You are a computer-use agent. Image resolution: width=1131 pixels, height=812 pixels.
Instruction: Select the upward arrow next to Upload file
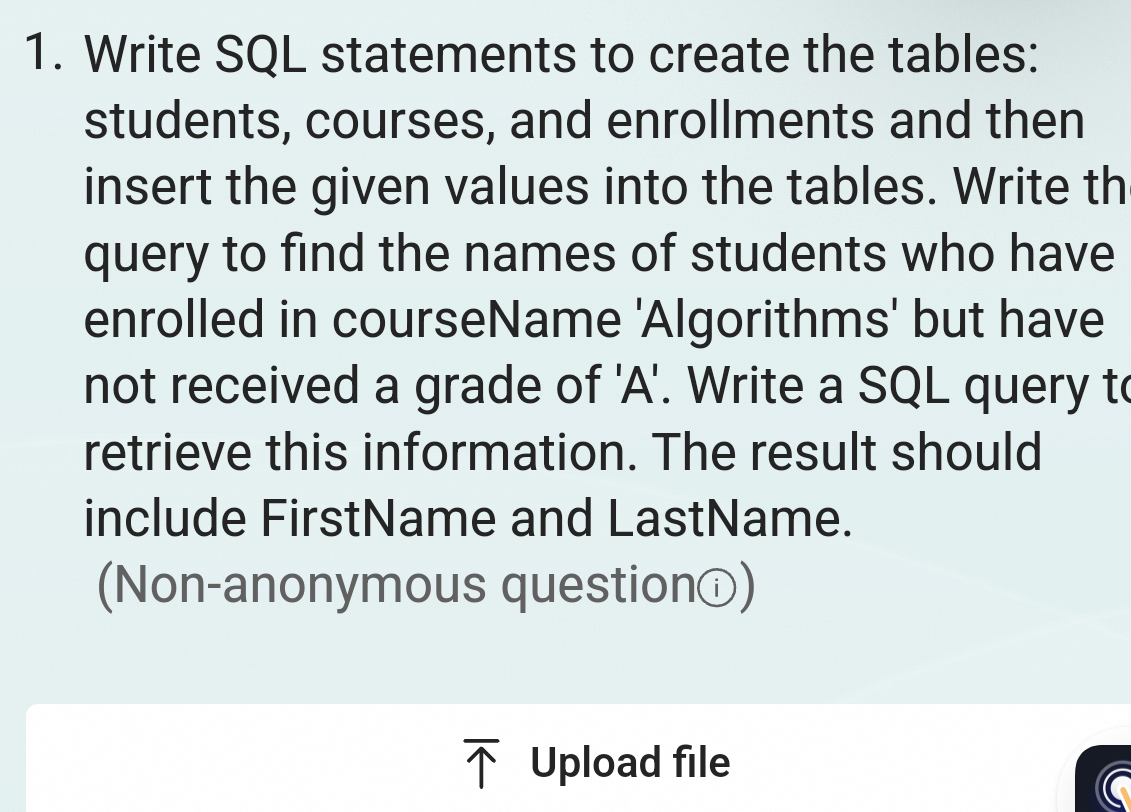[x=483, y=762]
